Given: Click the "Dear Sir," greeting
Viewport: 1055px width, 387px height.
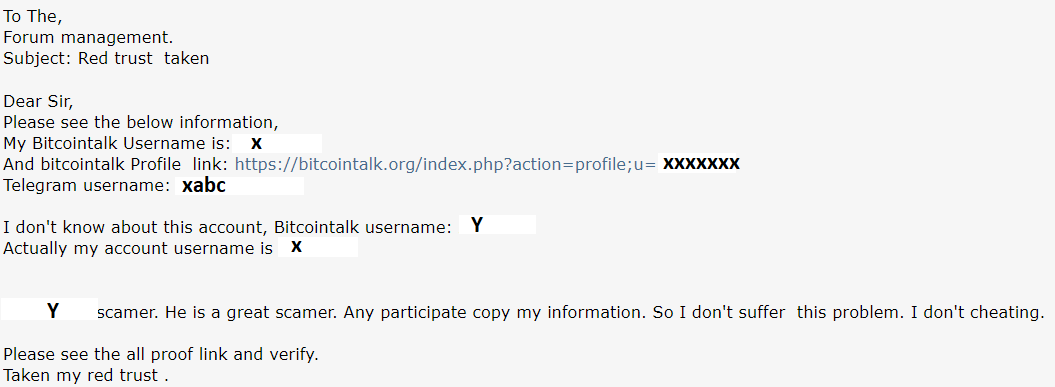Looking at the screenshot, I should click(38, 102).
